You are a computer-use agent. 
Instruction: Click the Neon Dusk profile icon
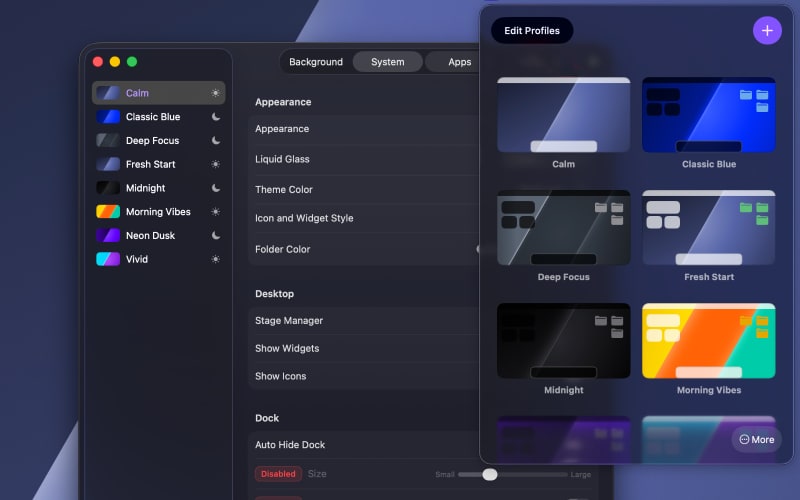(x=108, y=236)
